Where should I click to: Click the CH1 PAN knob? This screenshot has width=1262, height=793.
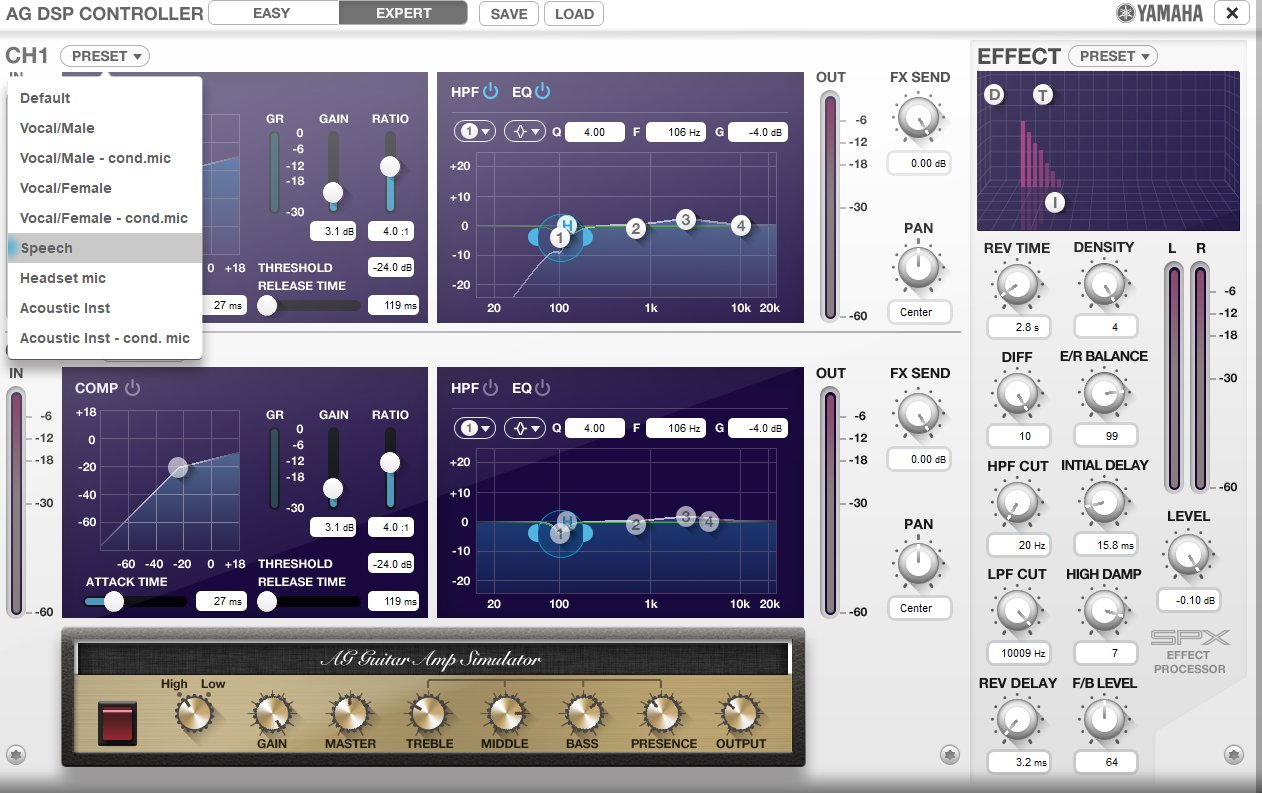(x=918, y=268)
